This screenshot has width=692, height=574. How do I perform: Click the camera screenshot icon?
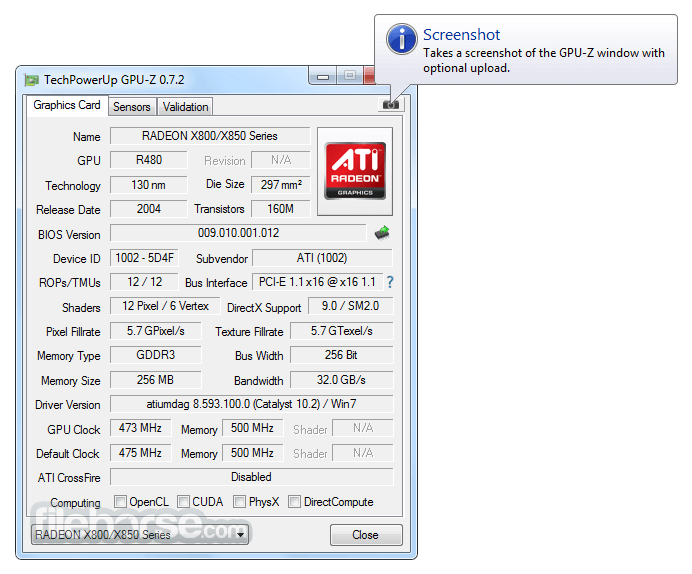click(x=391, y=105)
